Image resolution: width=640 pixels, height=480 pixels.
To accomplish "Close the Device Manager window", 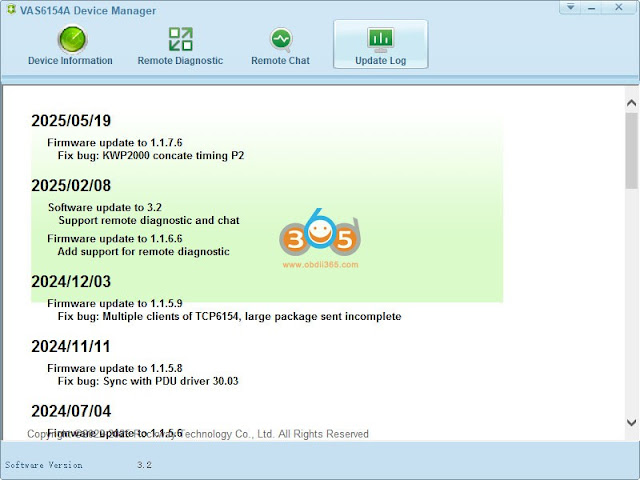I will click(x=619, y=7).
